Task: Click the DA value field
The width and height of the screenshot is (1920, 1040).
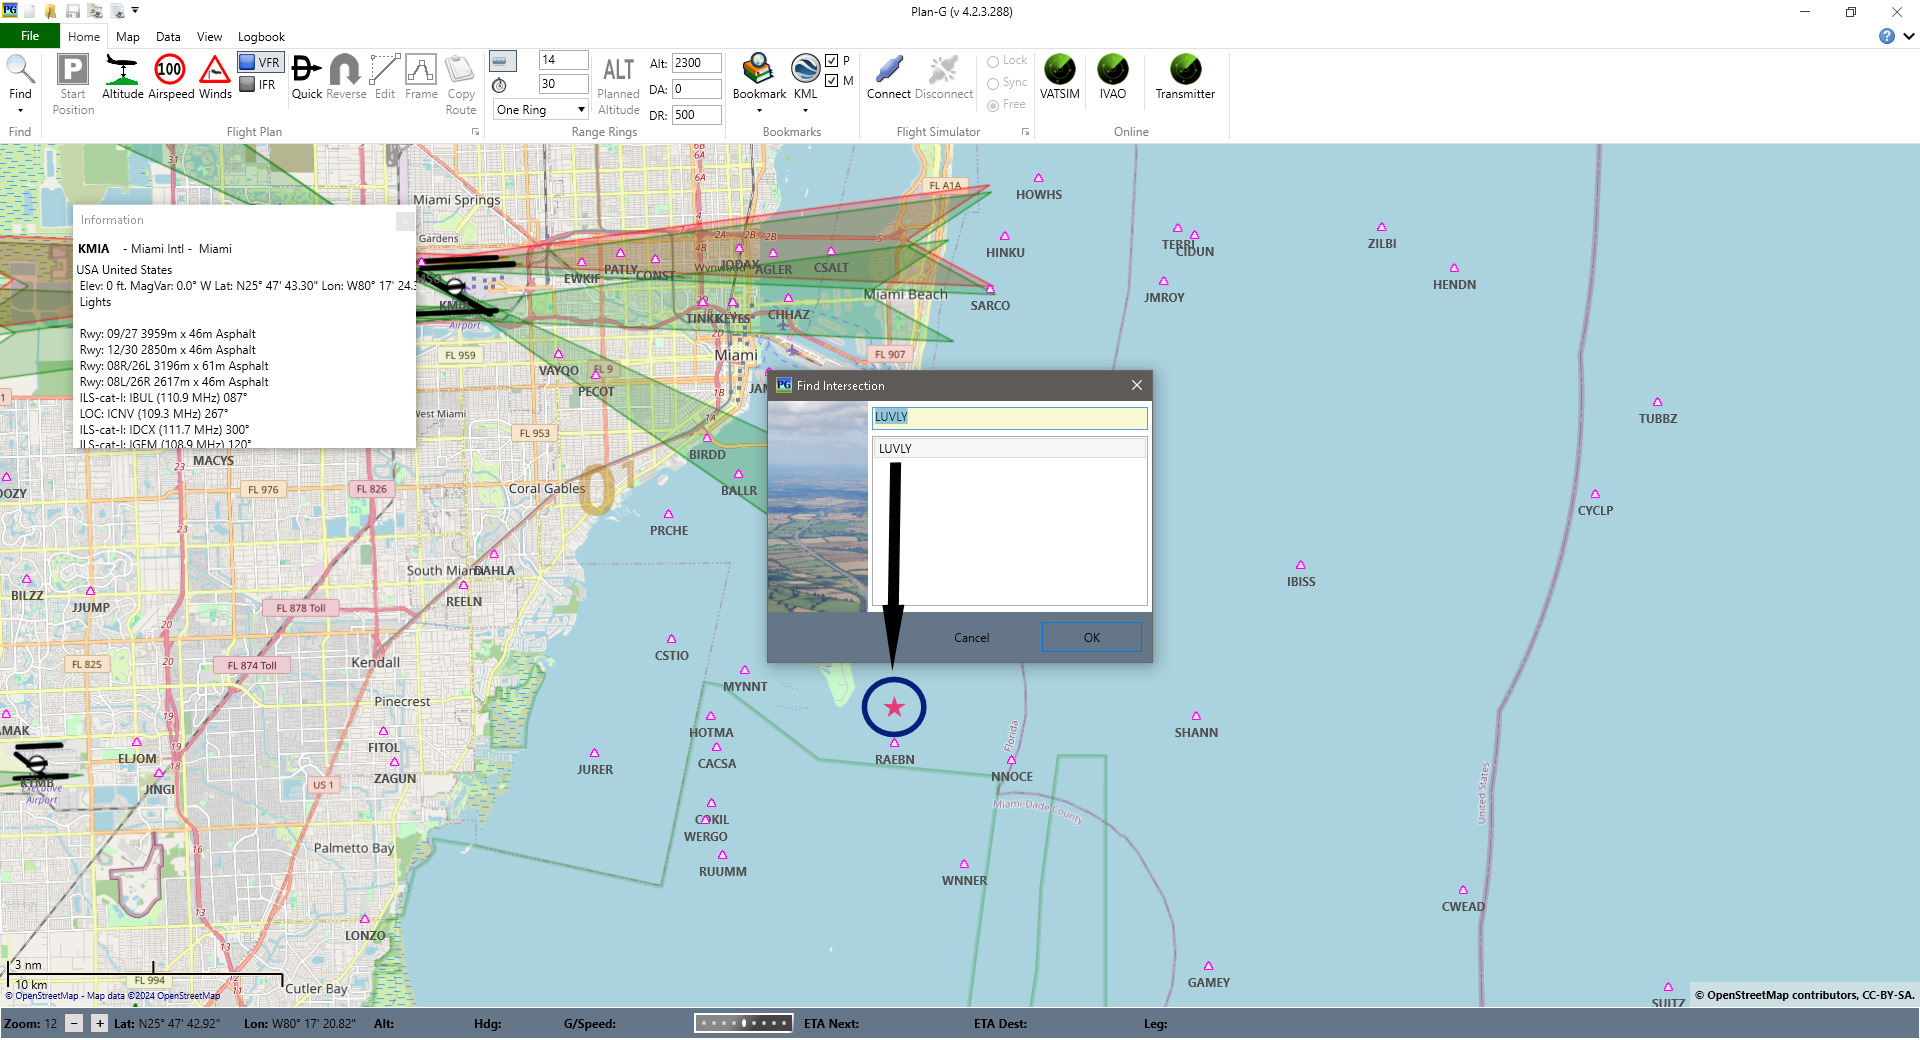Action: [x=696, y=89]
